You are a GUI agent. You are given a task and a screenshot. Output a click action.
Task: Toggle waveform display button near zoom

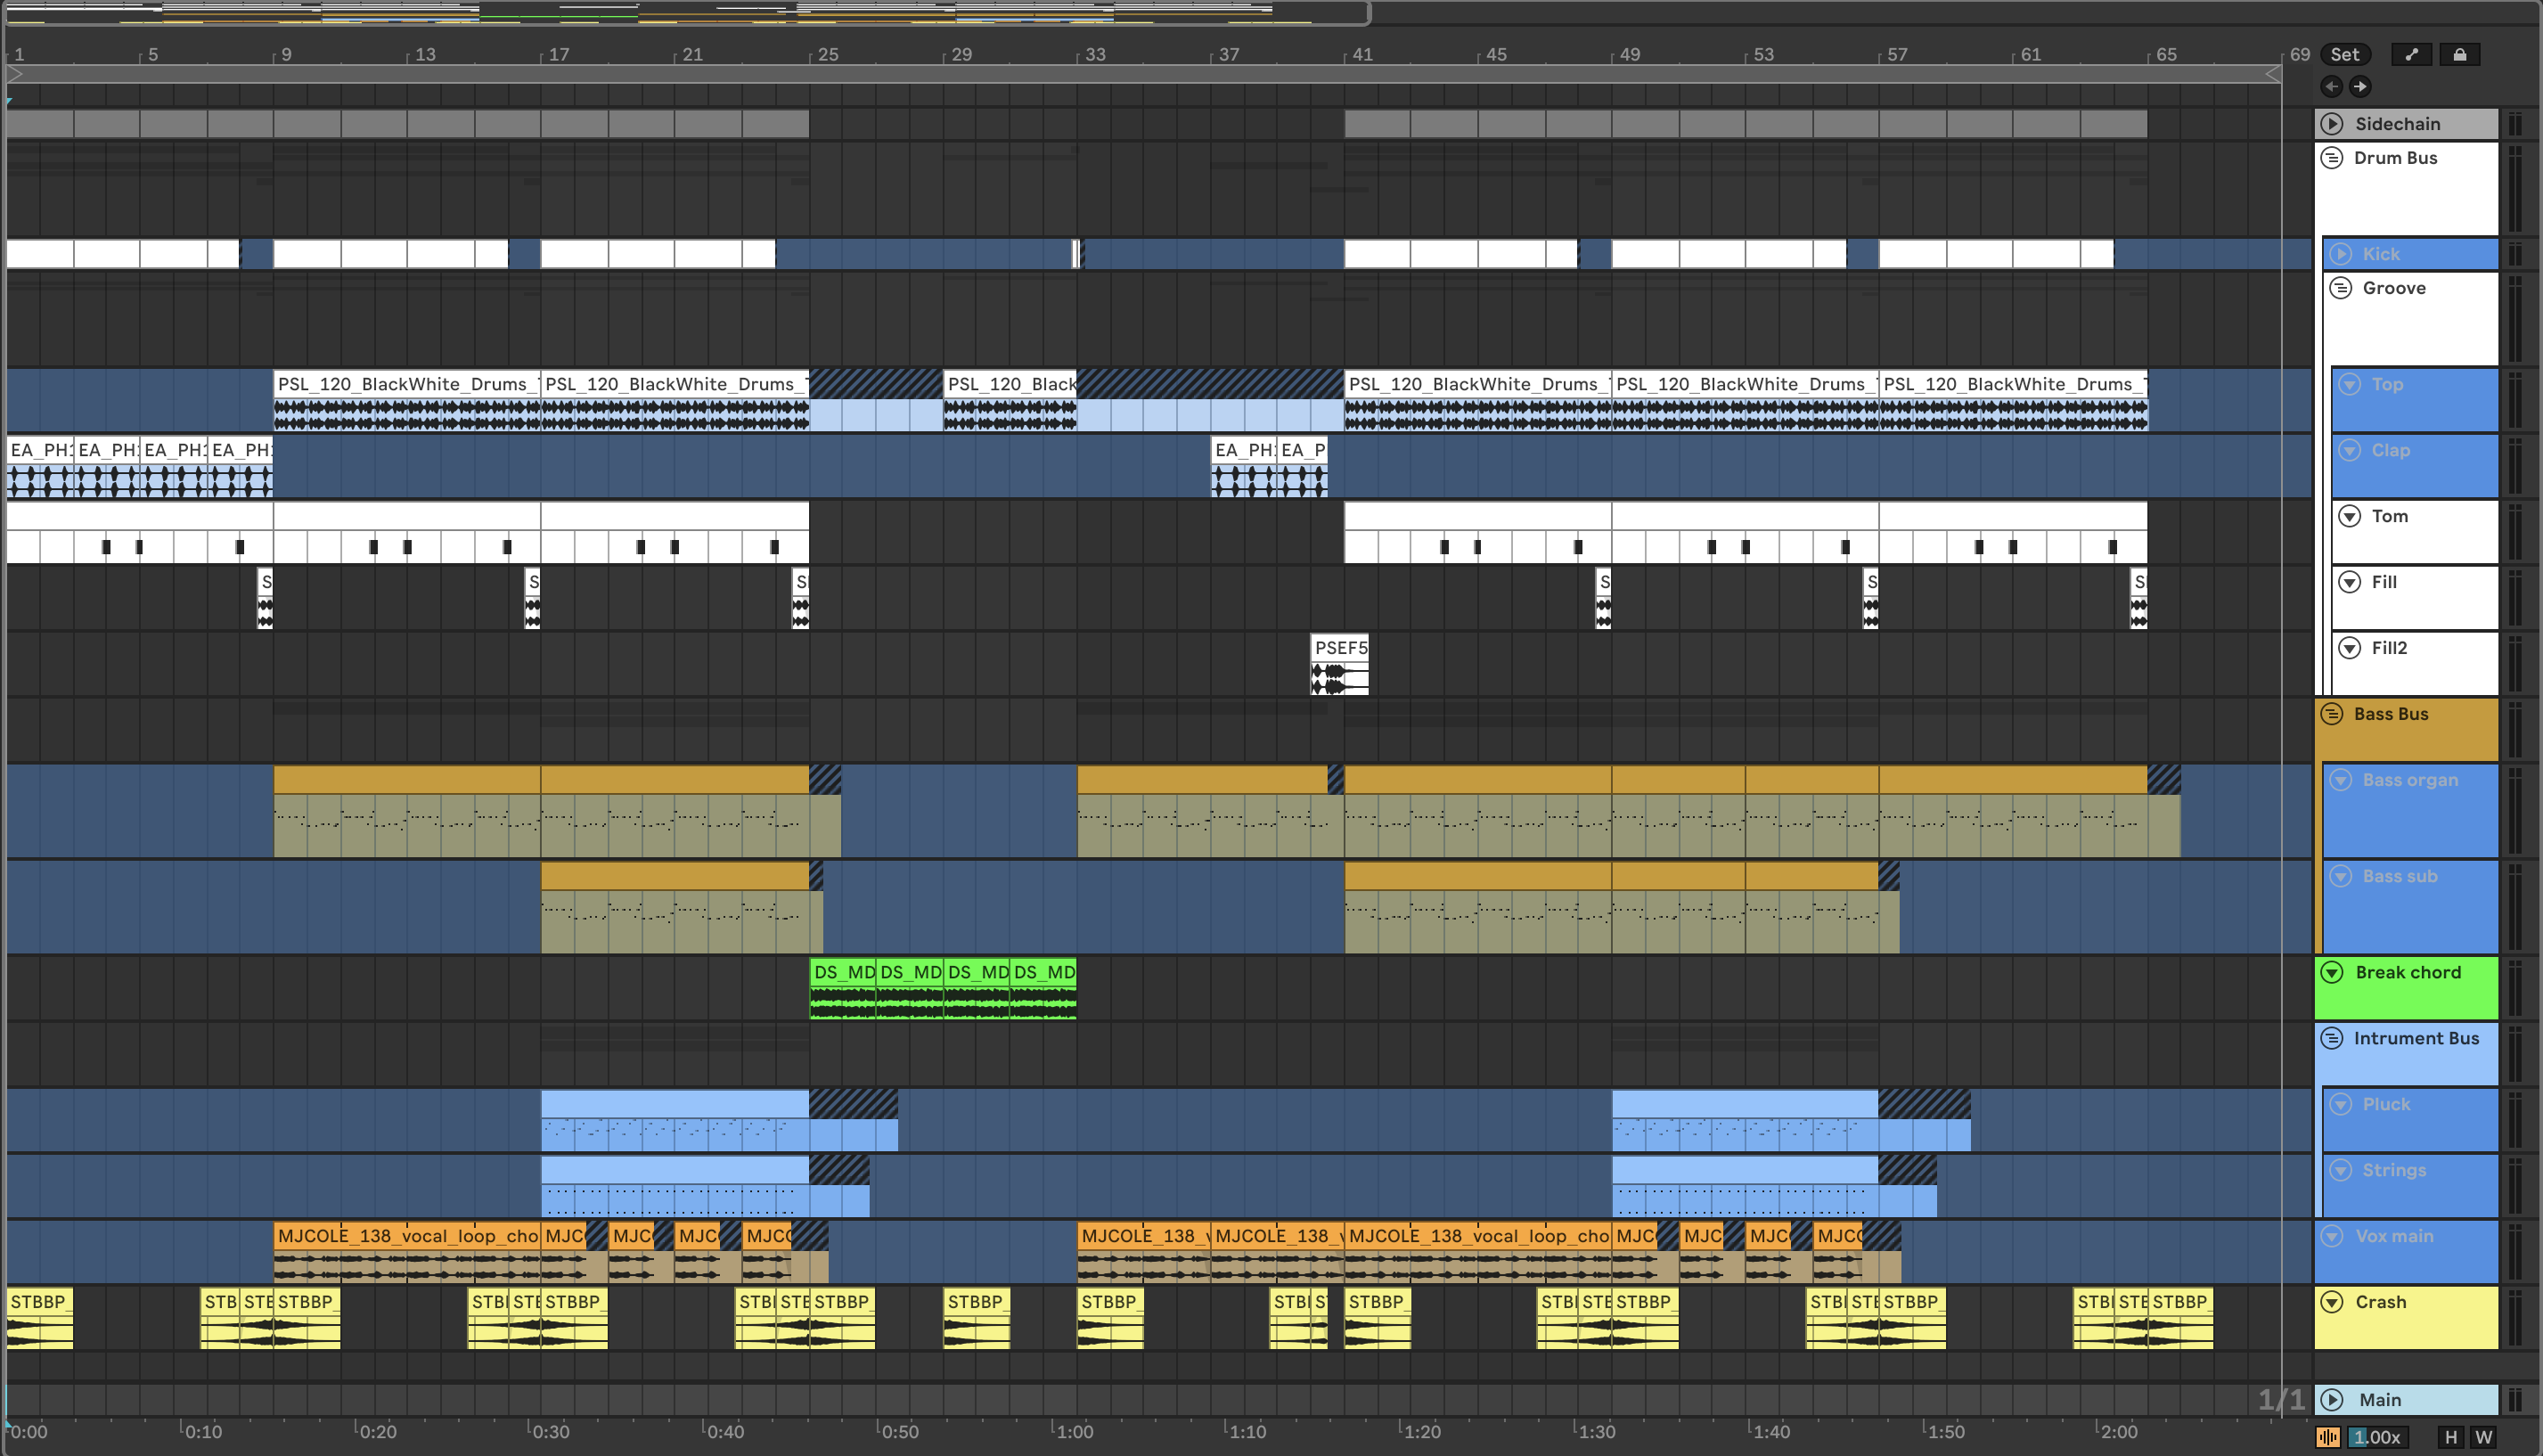click(2327, 1437)
